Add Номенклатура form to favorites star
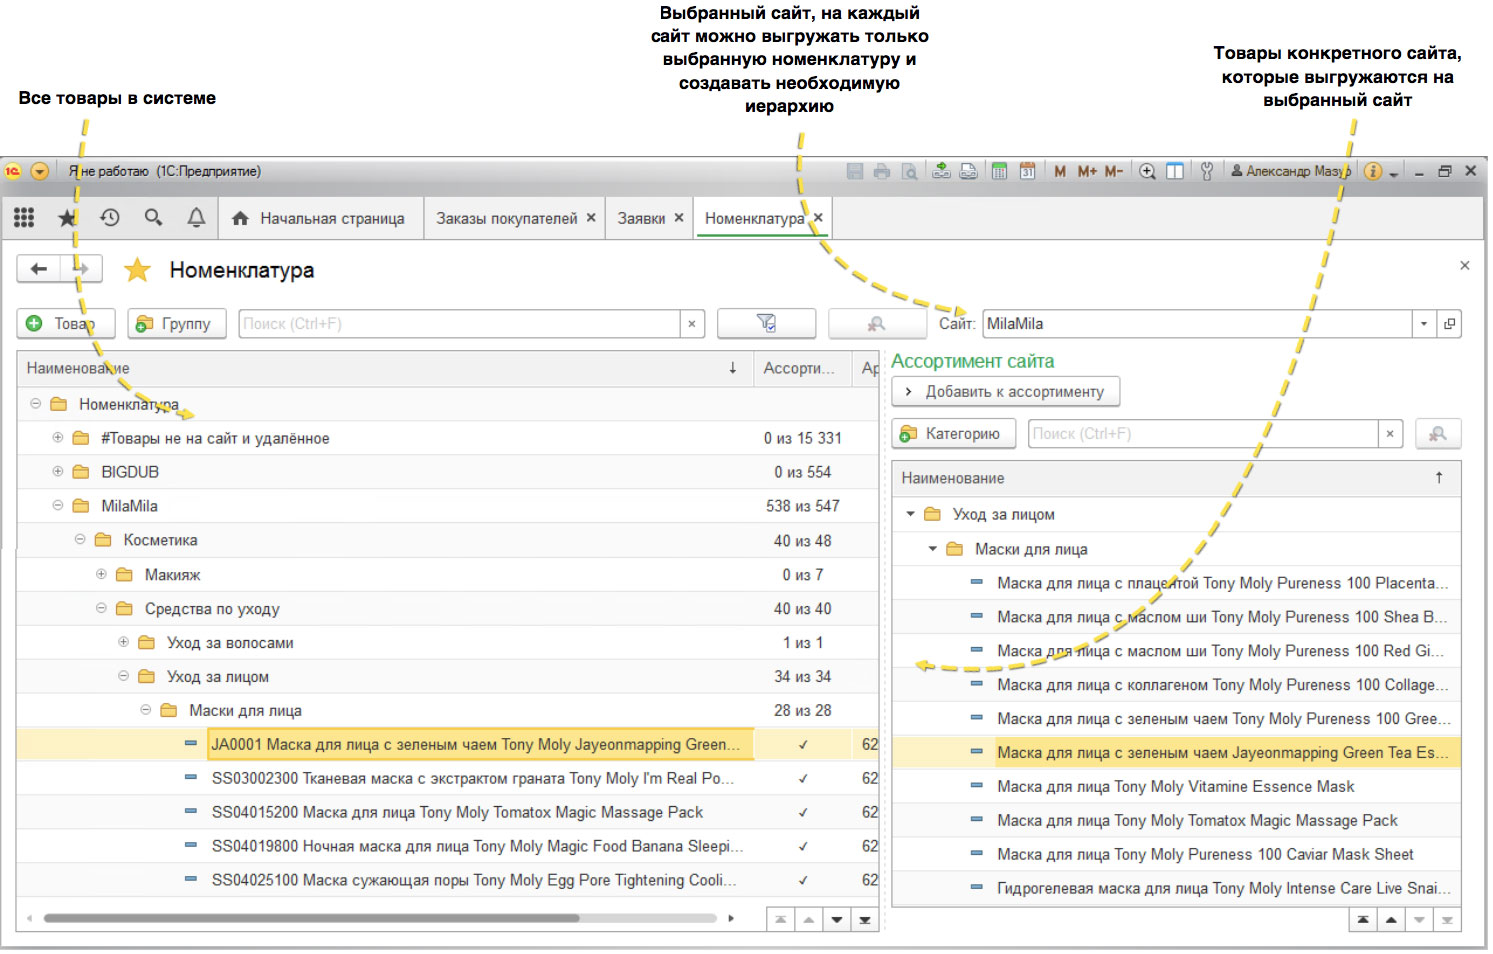Screen dimensions: 1493x954 [137, 270]
